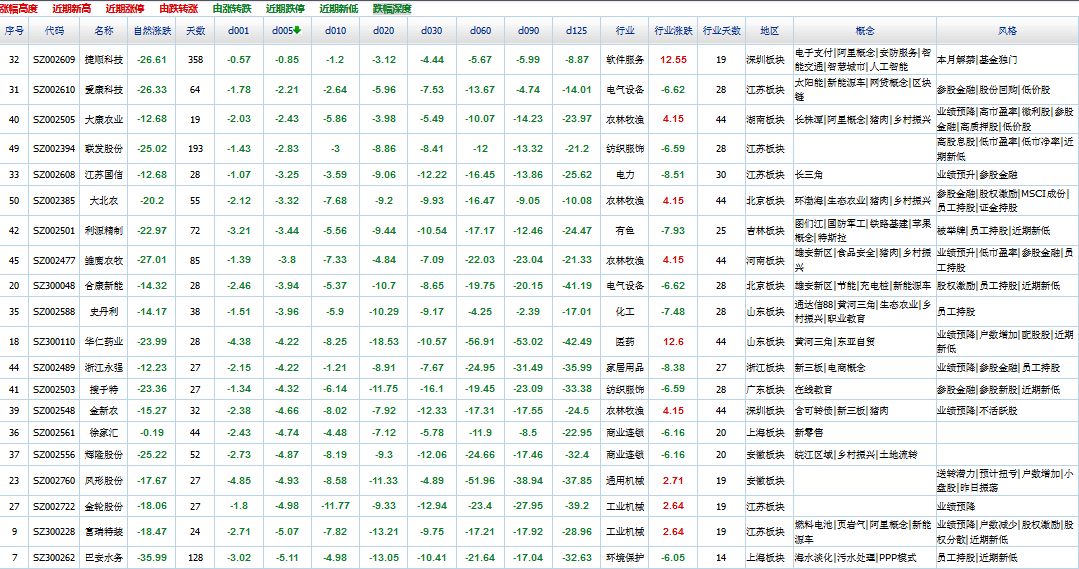The height and width of the screenshot is (569, 1079).
Task: Select the 由跌转涨 tab
Action: coord(179,9)
